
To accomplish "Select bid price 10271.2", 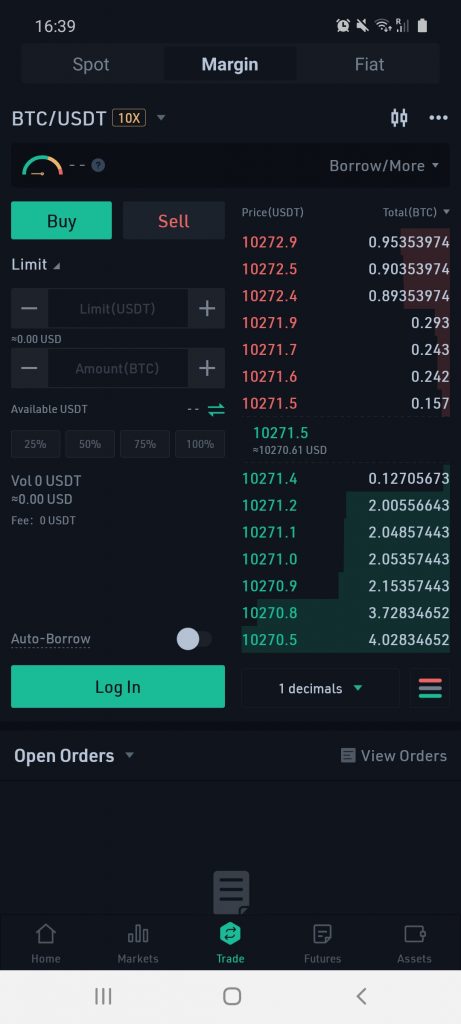I will point(270,505).
